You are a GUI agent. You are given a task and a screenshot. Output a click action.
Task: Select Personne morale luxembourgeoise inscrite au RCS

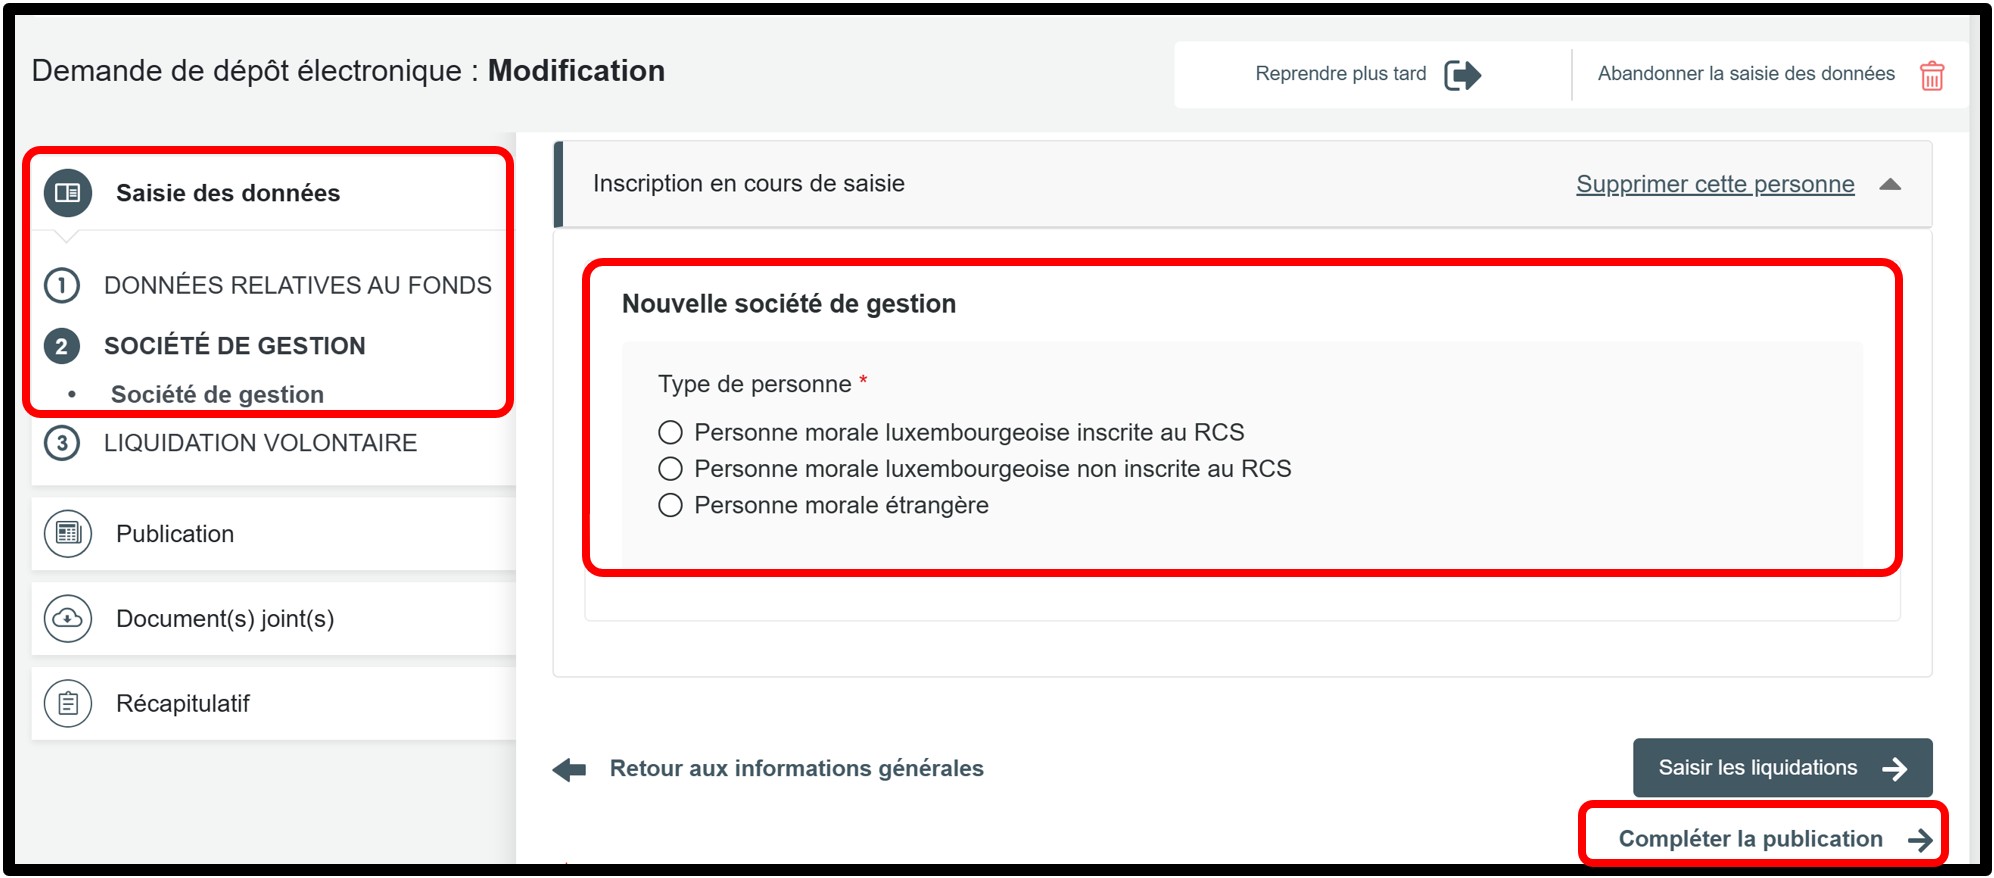tap(670, 432)
